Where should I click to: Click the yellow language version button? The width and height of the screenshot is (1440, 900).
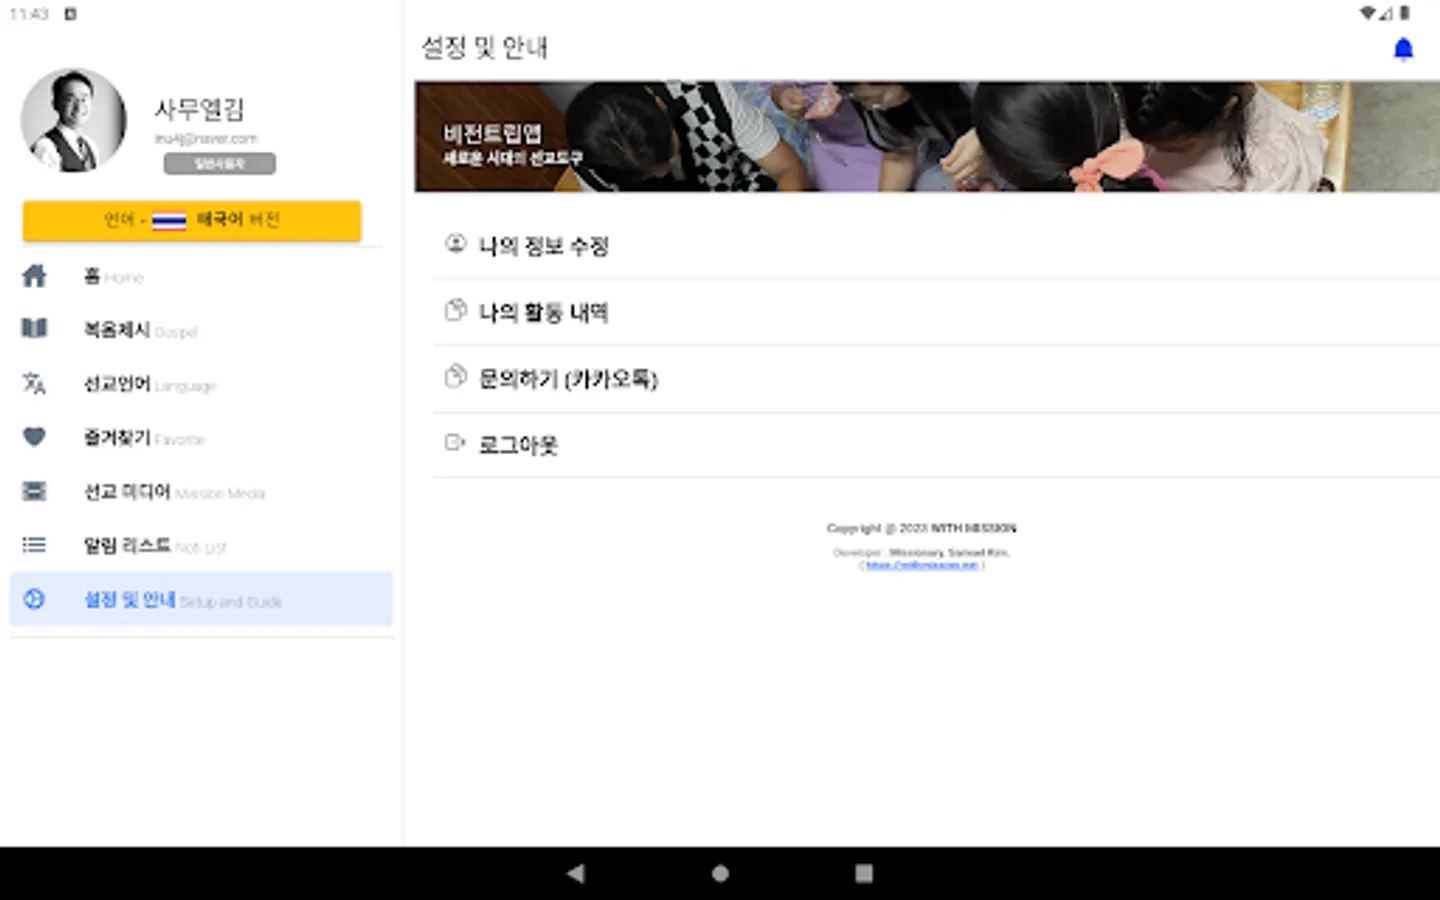pos(192,221)
